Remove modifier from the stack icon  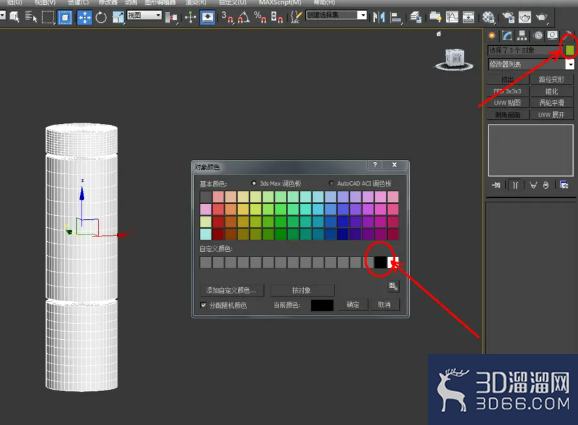pos(546,185)
